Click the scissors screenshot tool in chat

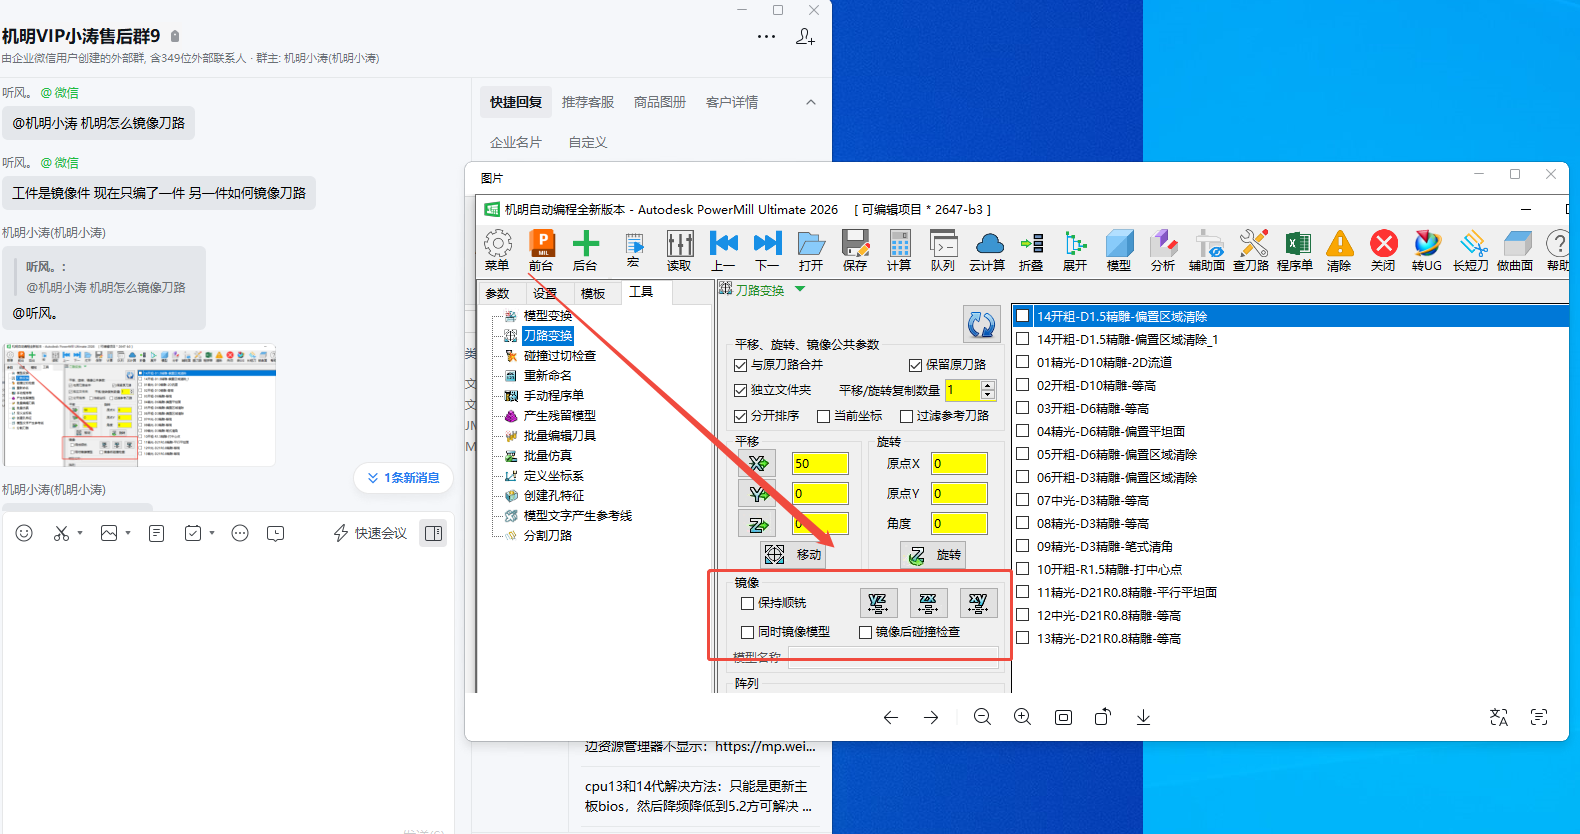pyautogui.click(x=62, y=534)
